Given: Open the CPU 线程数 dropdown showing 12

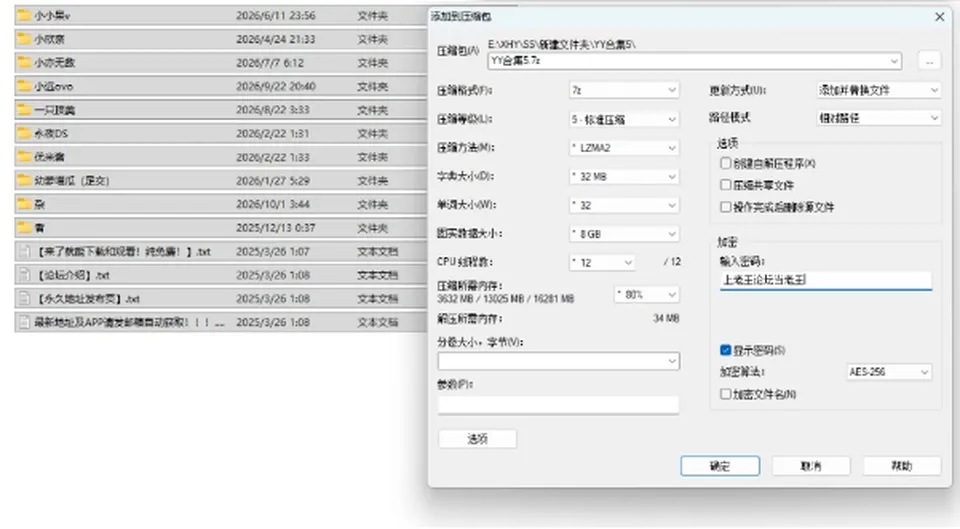Looking at the screenshot, I should [x=602, y=263].
